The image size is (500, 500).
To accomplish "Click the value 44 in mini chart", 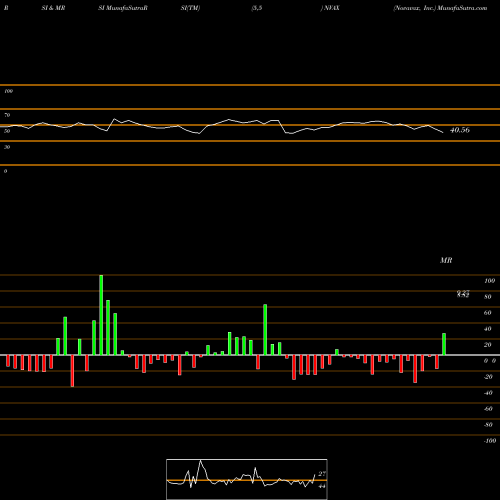I will [x=322, y=486].
